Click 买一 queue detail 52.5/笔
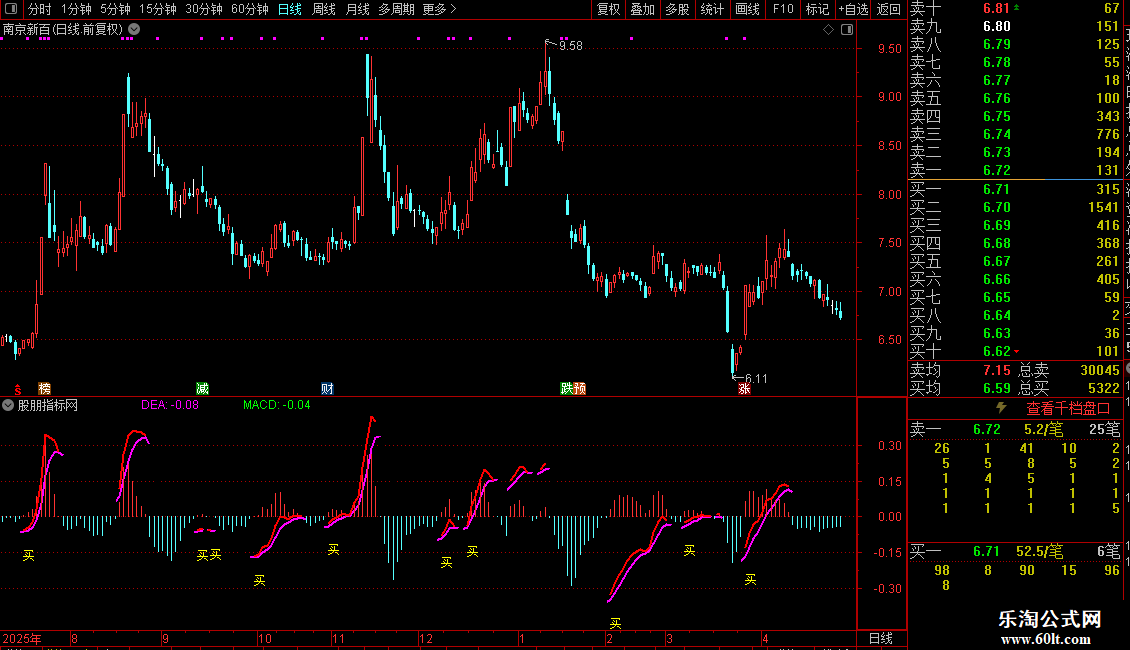This screenshot has width=1130, height=650. (1040, 552)
